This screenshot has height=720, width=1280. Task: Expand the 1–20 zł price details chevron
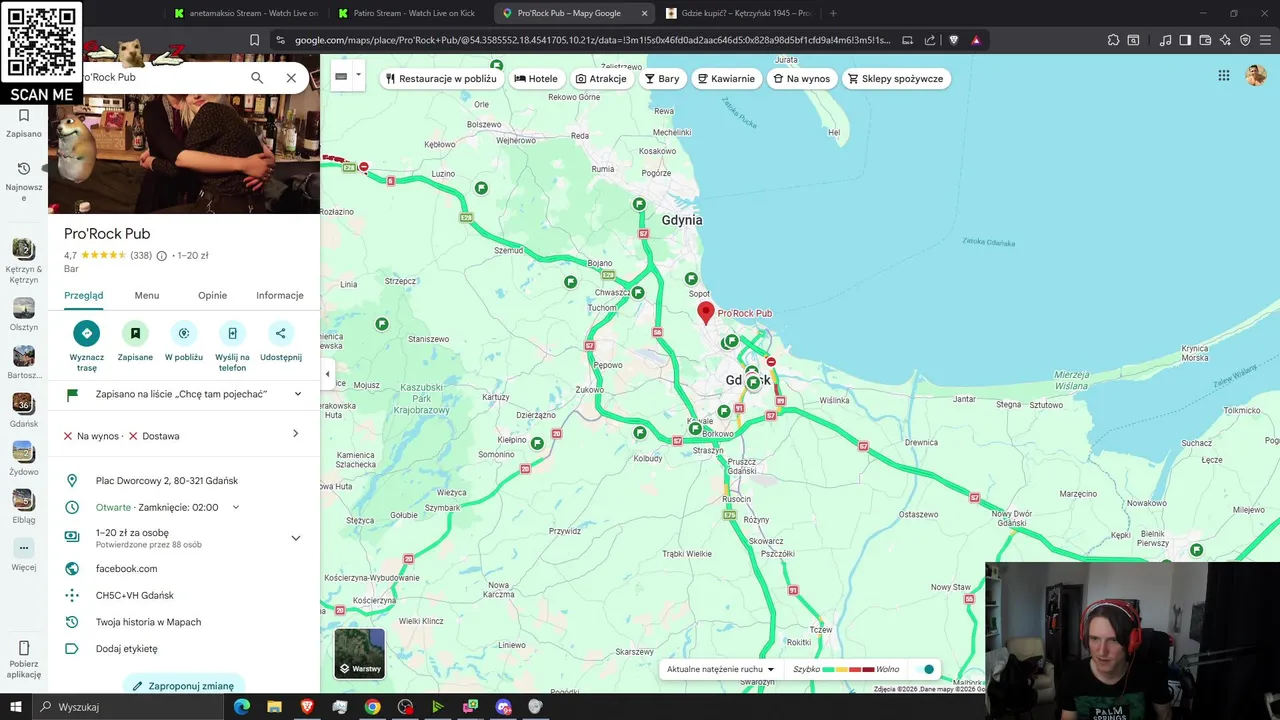[x=296, y=538]
